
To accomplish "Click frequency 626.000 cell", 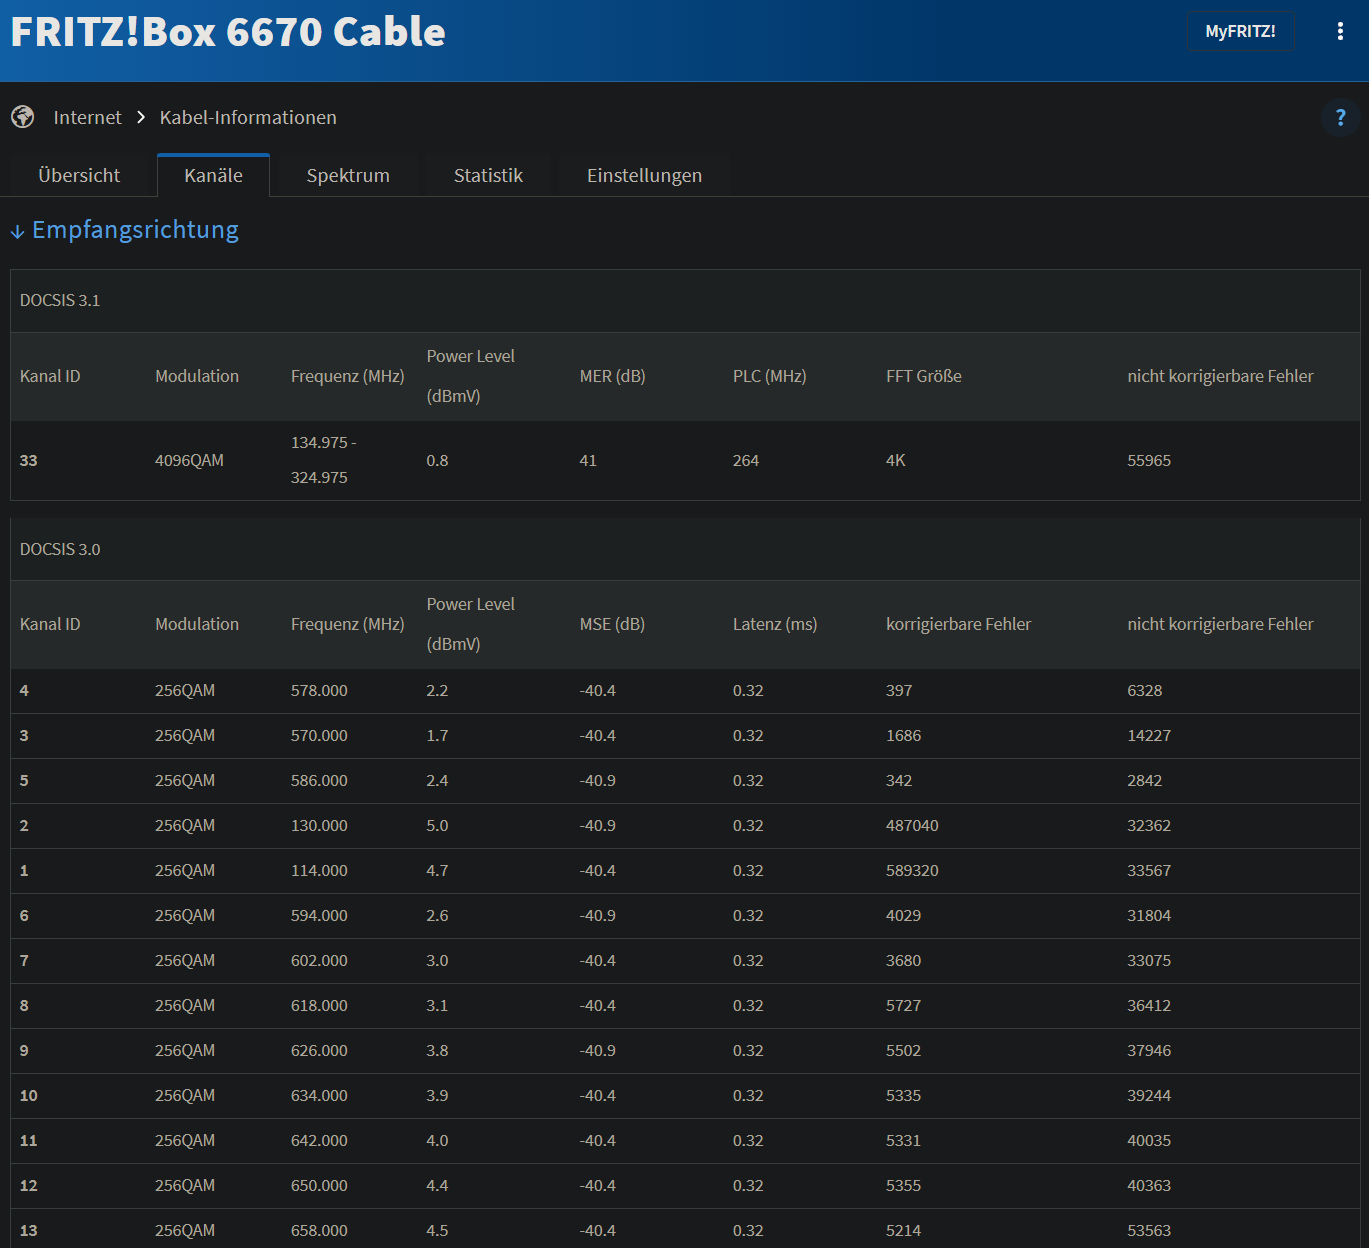I will point(319,1050).
